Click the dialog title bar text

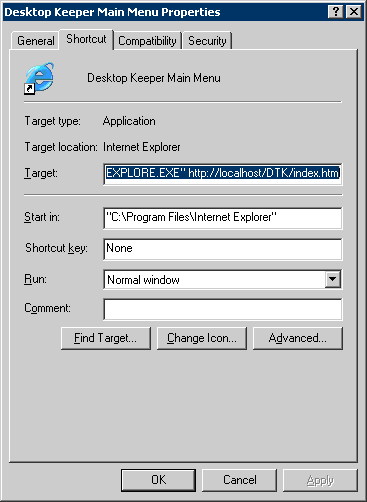(112, 12)
